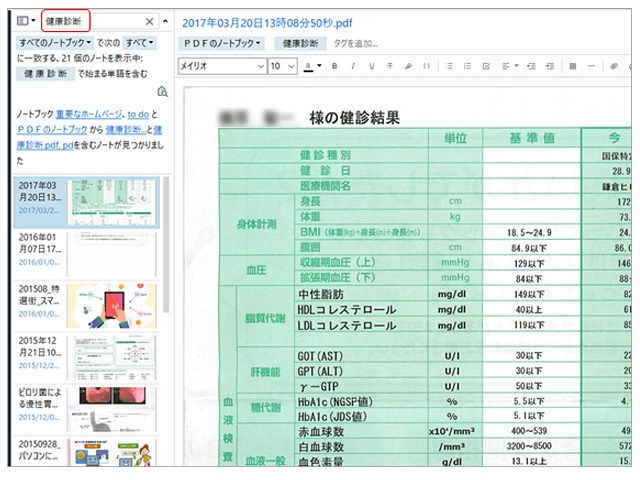Open the PDFのノートブック link in search results
Screen dimensions: 640x480
pos(52,130)
